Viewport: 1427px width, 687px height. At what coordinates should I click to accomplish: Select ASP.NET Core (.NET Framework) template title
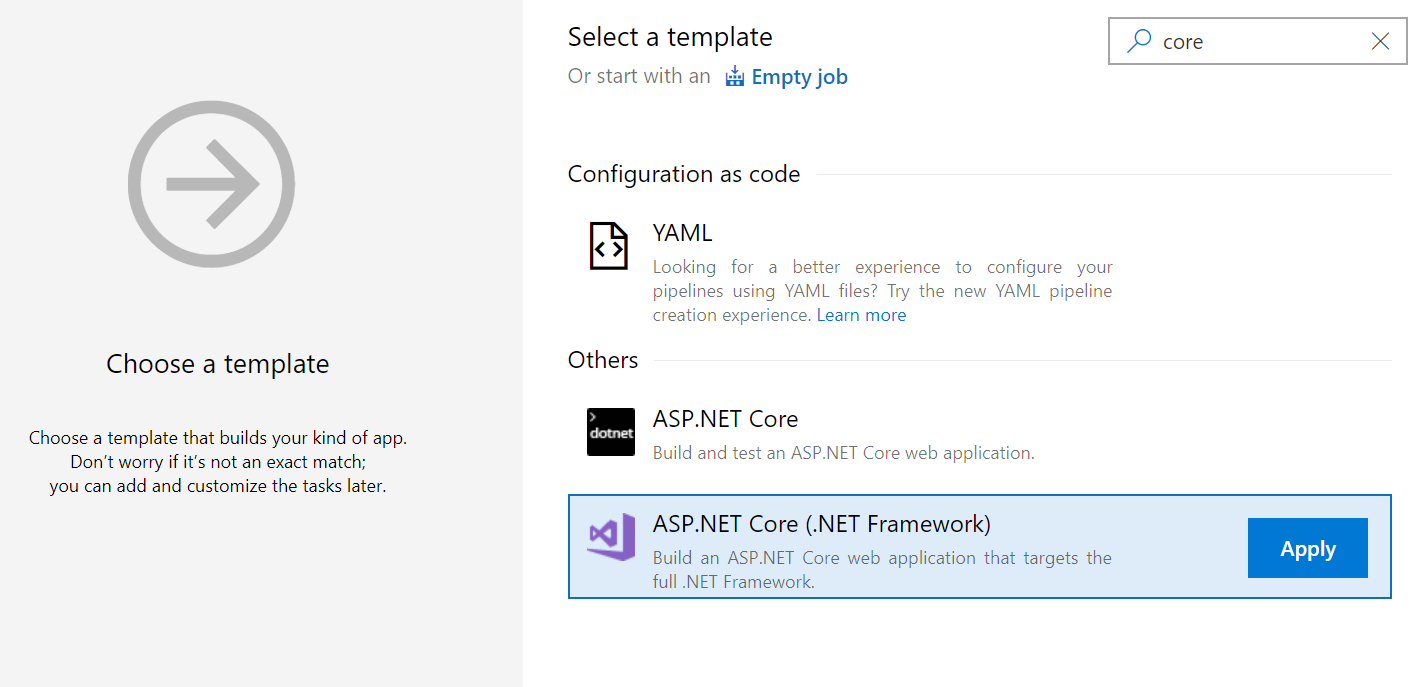[821, 524]
